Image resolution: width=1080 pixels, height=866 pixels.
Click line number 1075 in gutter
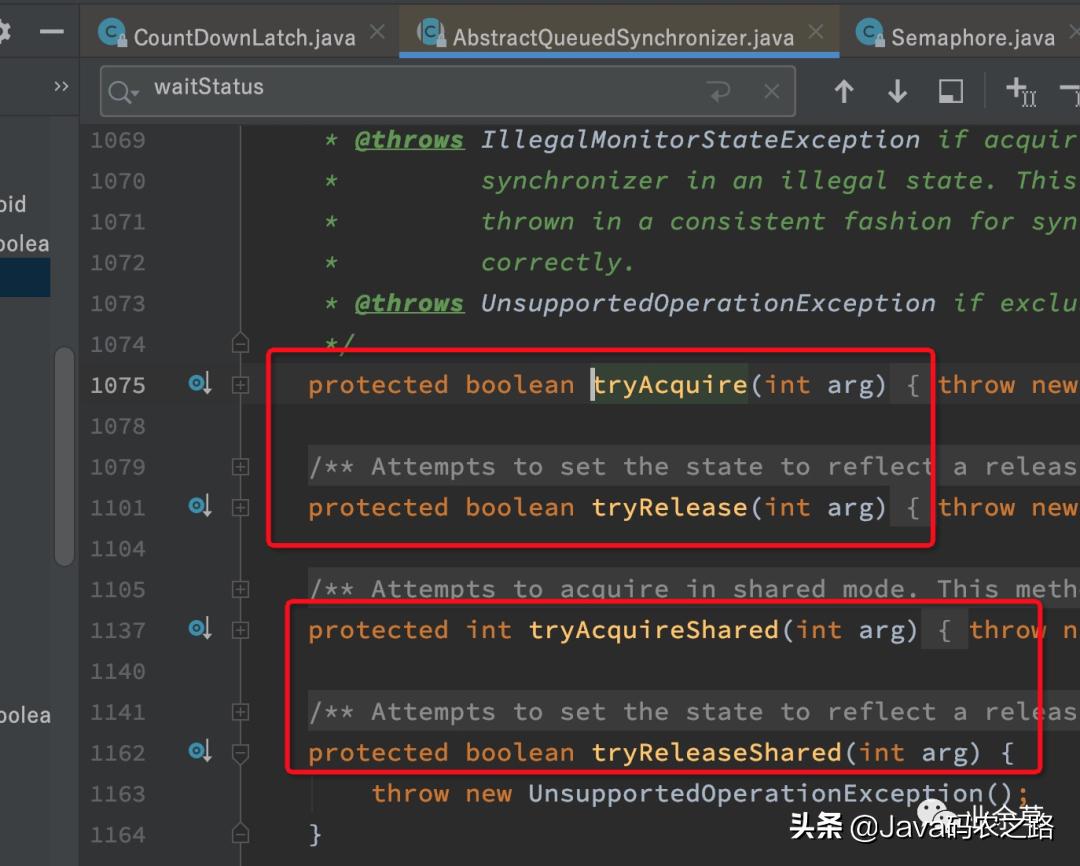pos(118,385)
